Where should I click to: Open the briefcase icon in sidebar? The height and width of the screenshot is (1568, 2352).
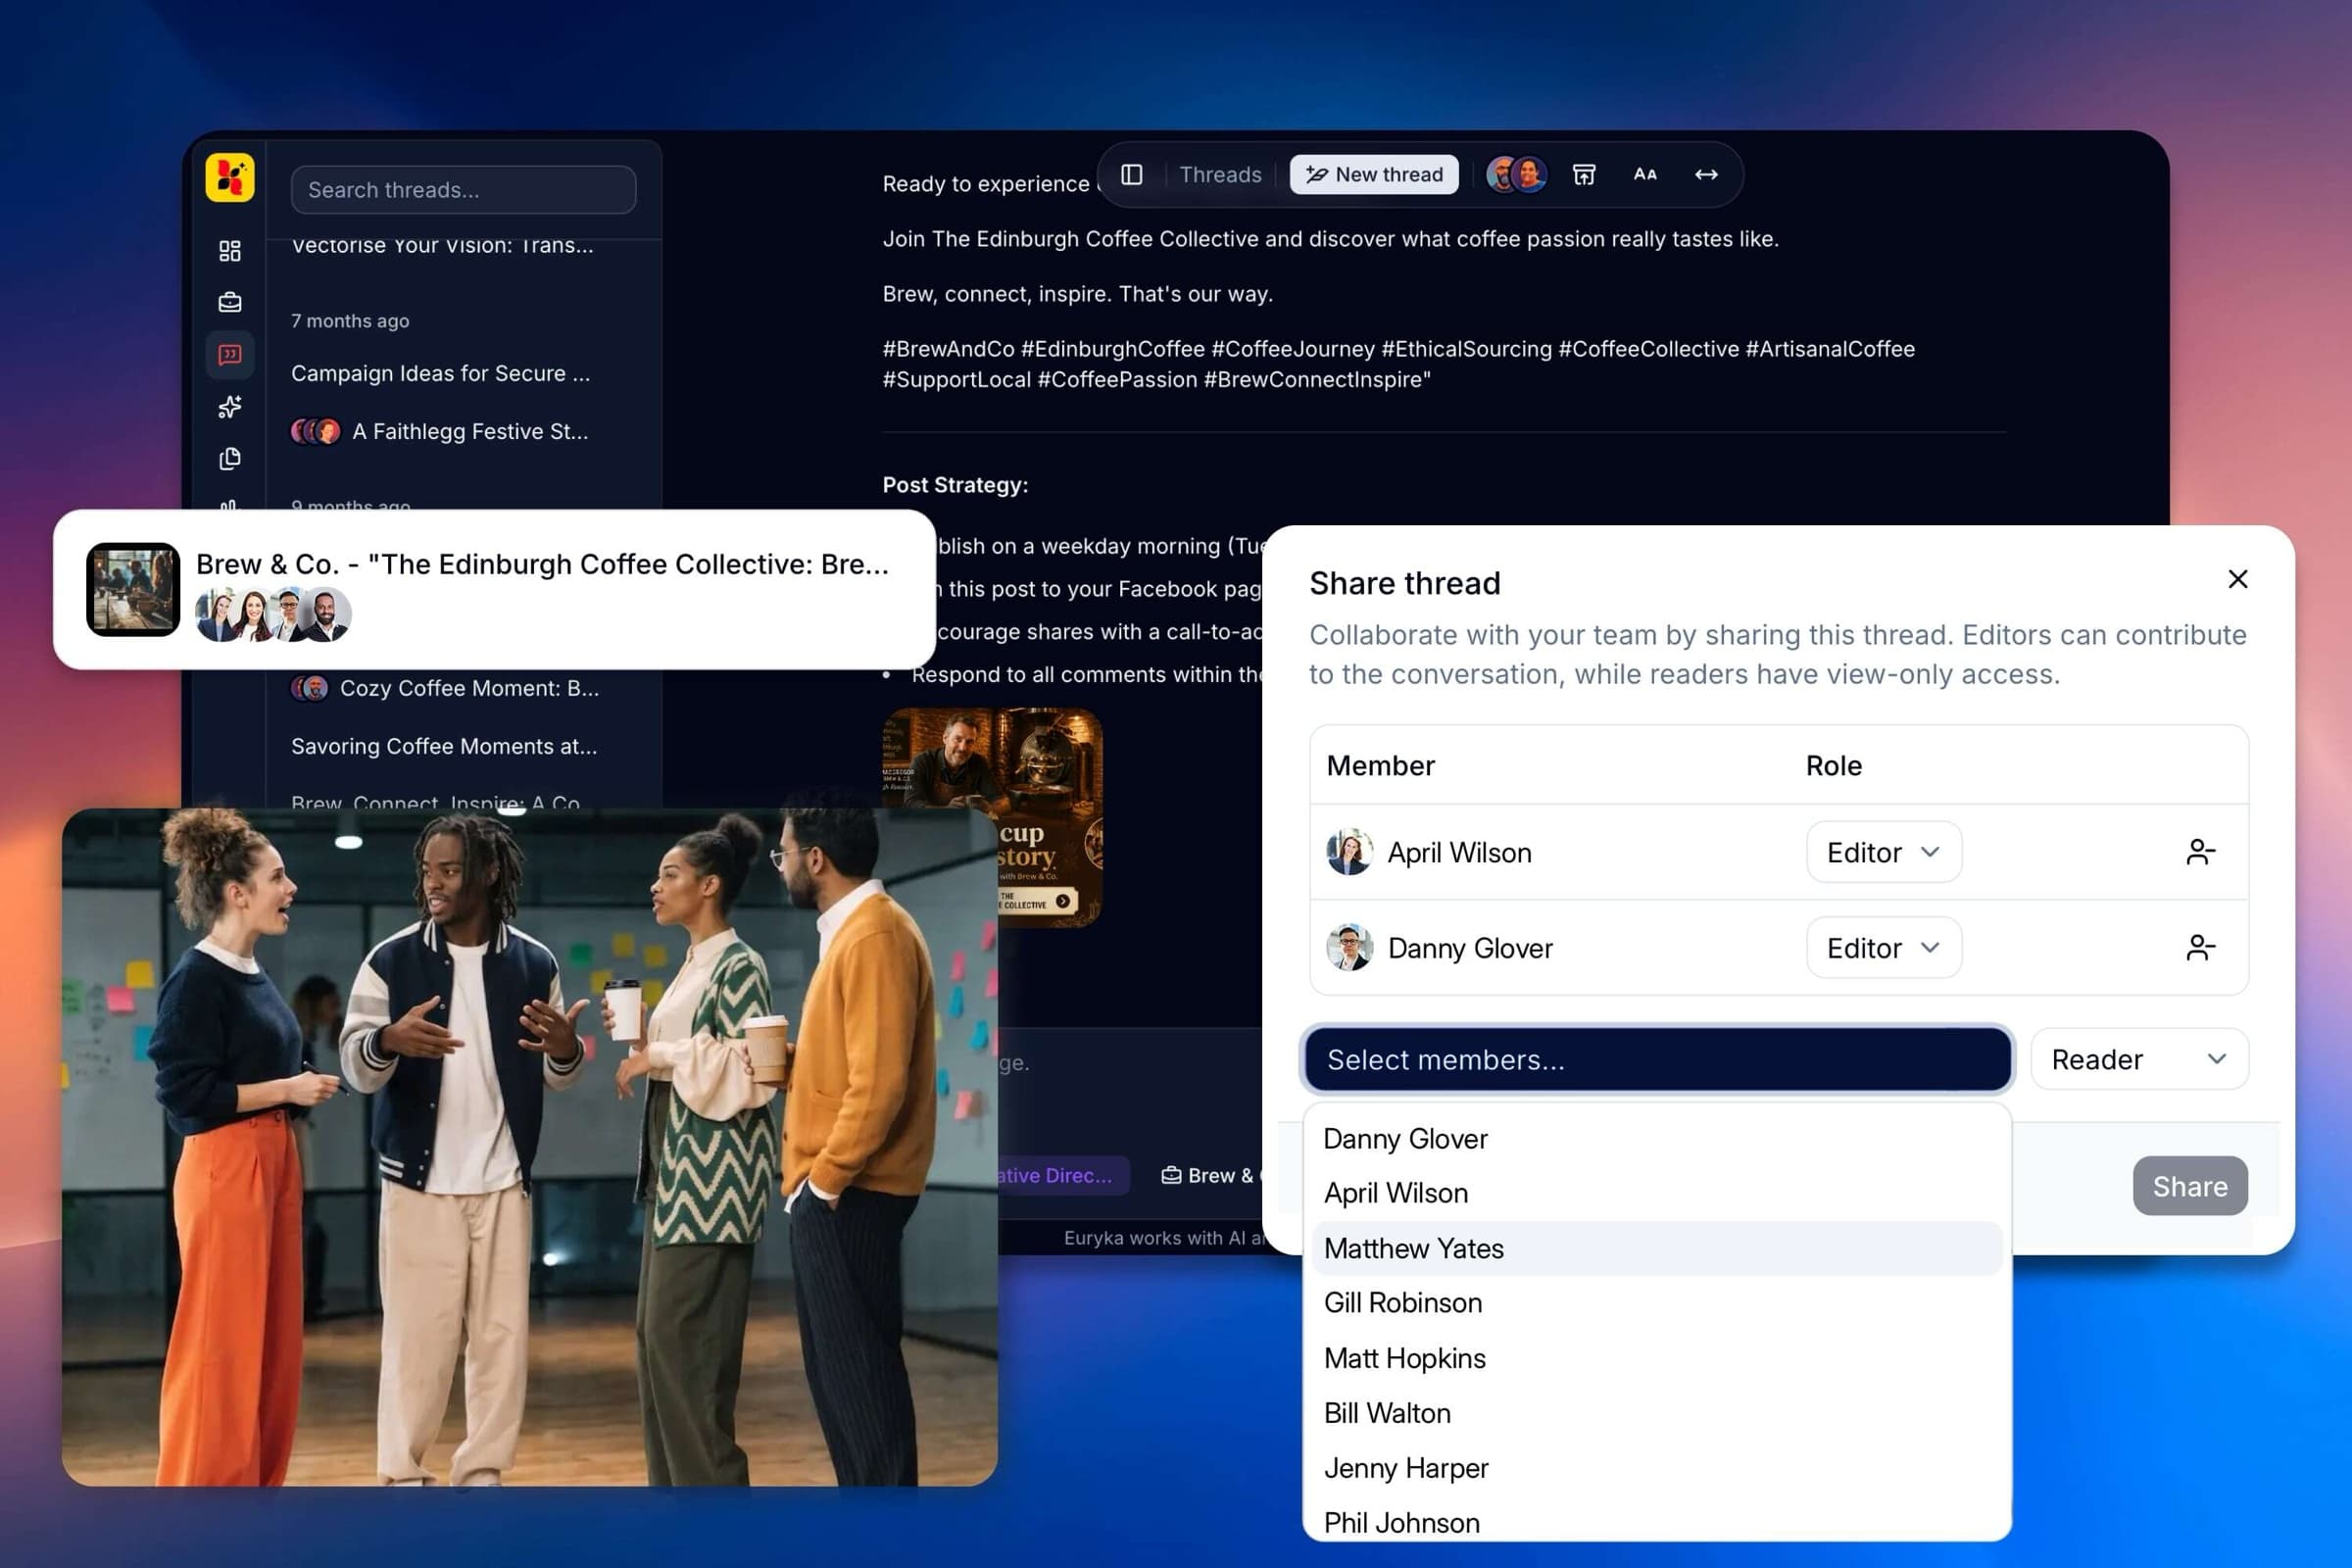pos(230,302)
